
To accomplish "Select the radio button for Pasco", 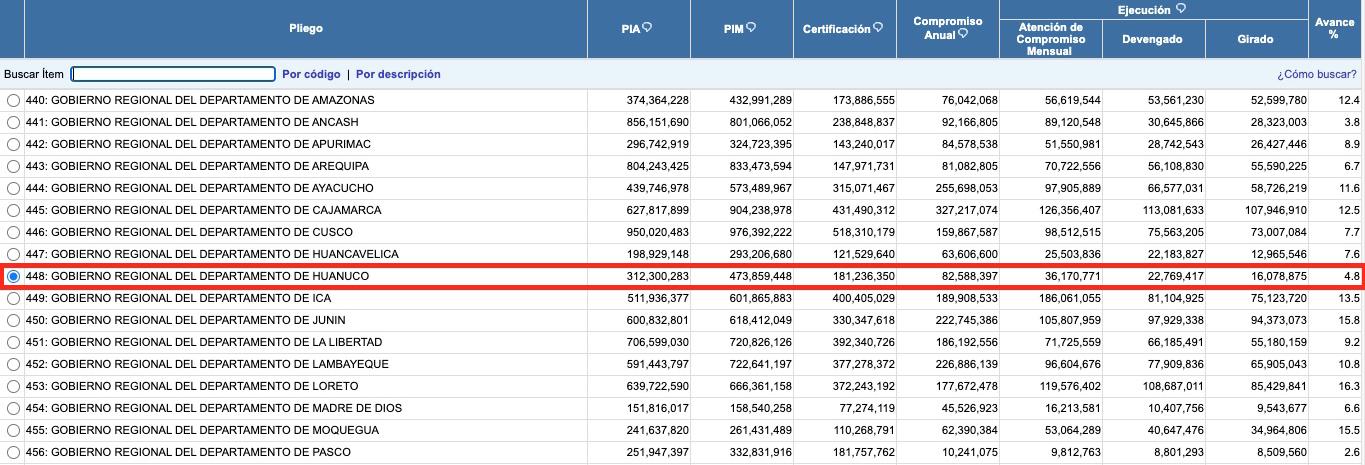I will [13, 452].
